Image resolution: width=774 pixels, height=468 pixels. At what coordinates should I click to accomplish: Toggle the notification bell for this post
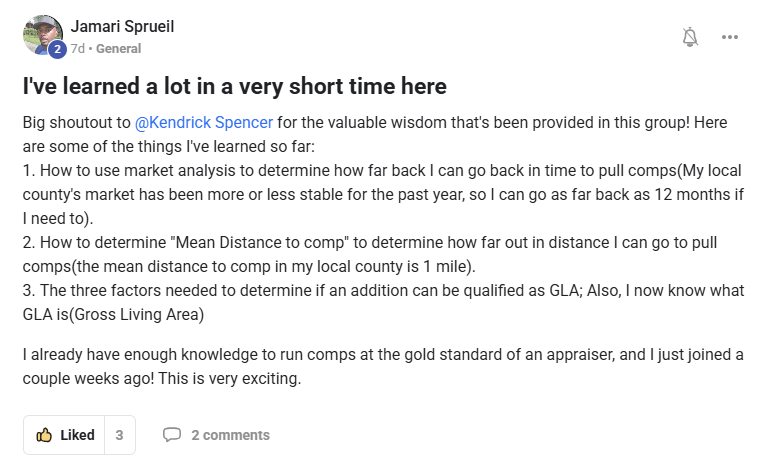(x=690, y=37)
